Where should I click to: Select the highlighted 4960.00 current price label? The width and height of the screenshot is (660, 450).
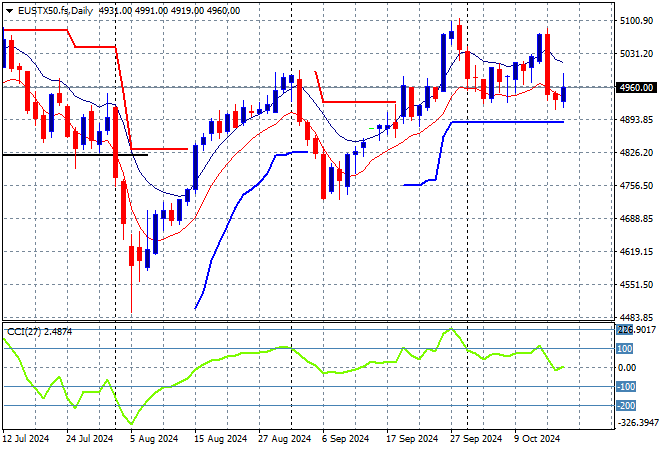pos(637,87)
